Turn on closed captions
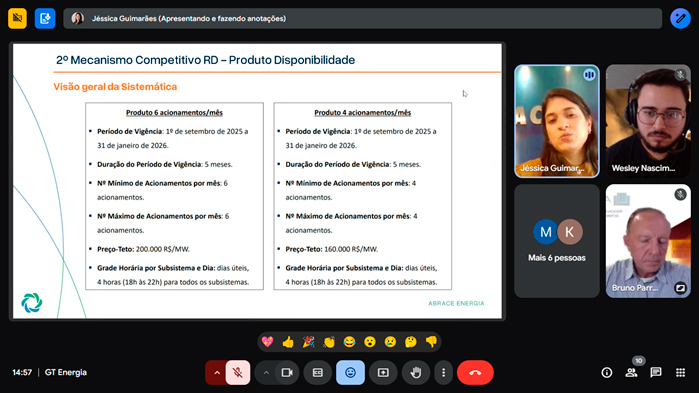The width and height of the screenshot is (699, 393). (318, 372)
